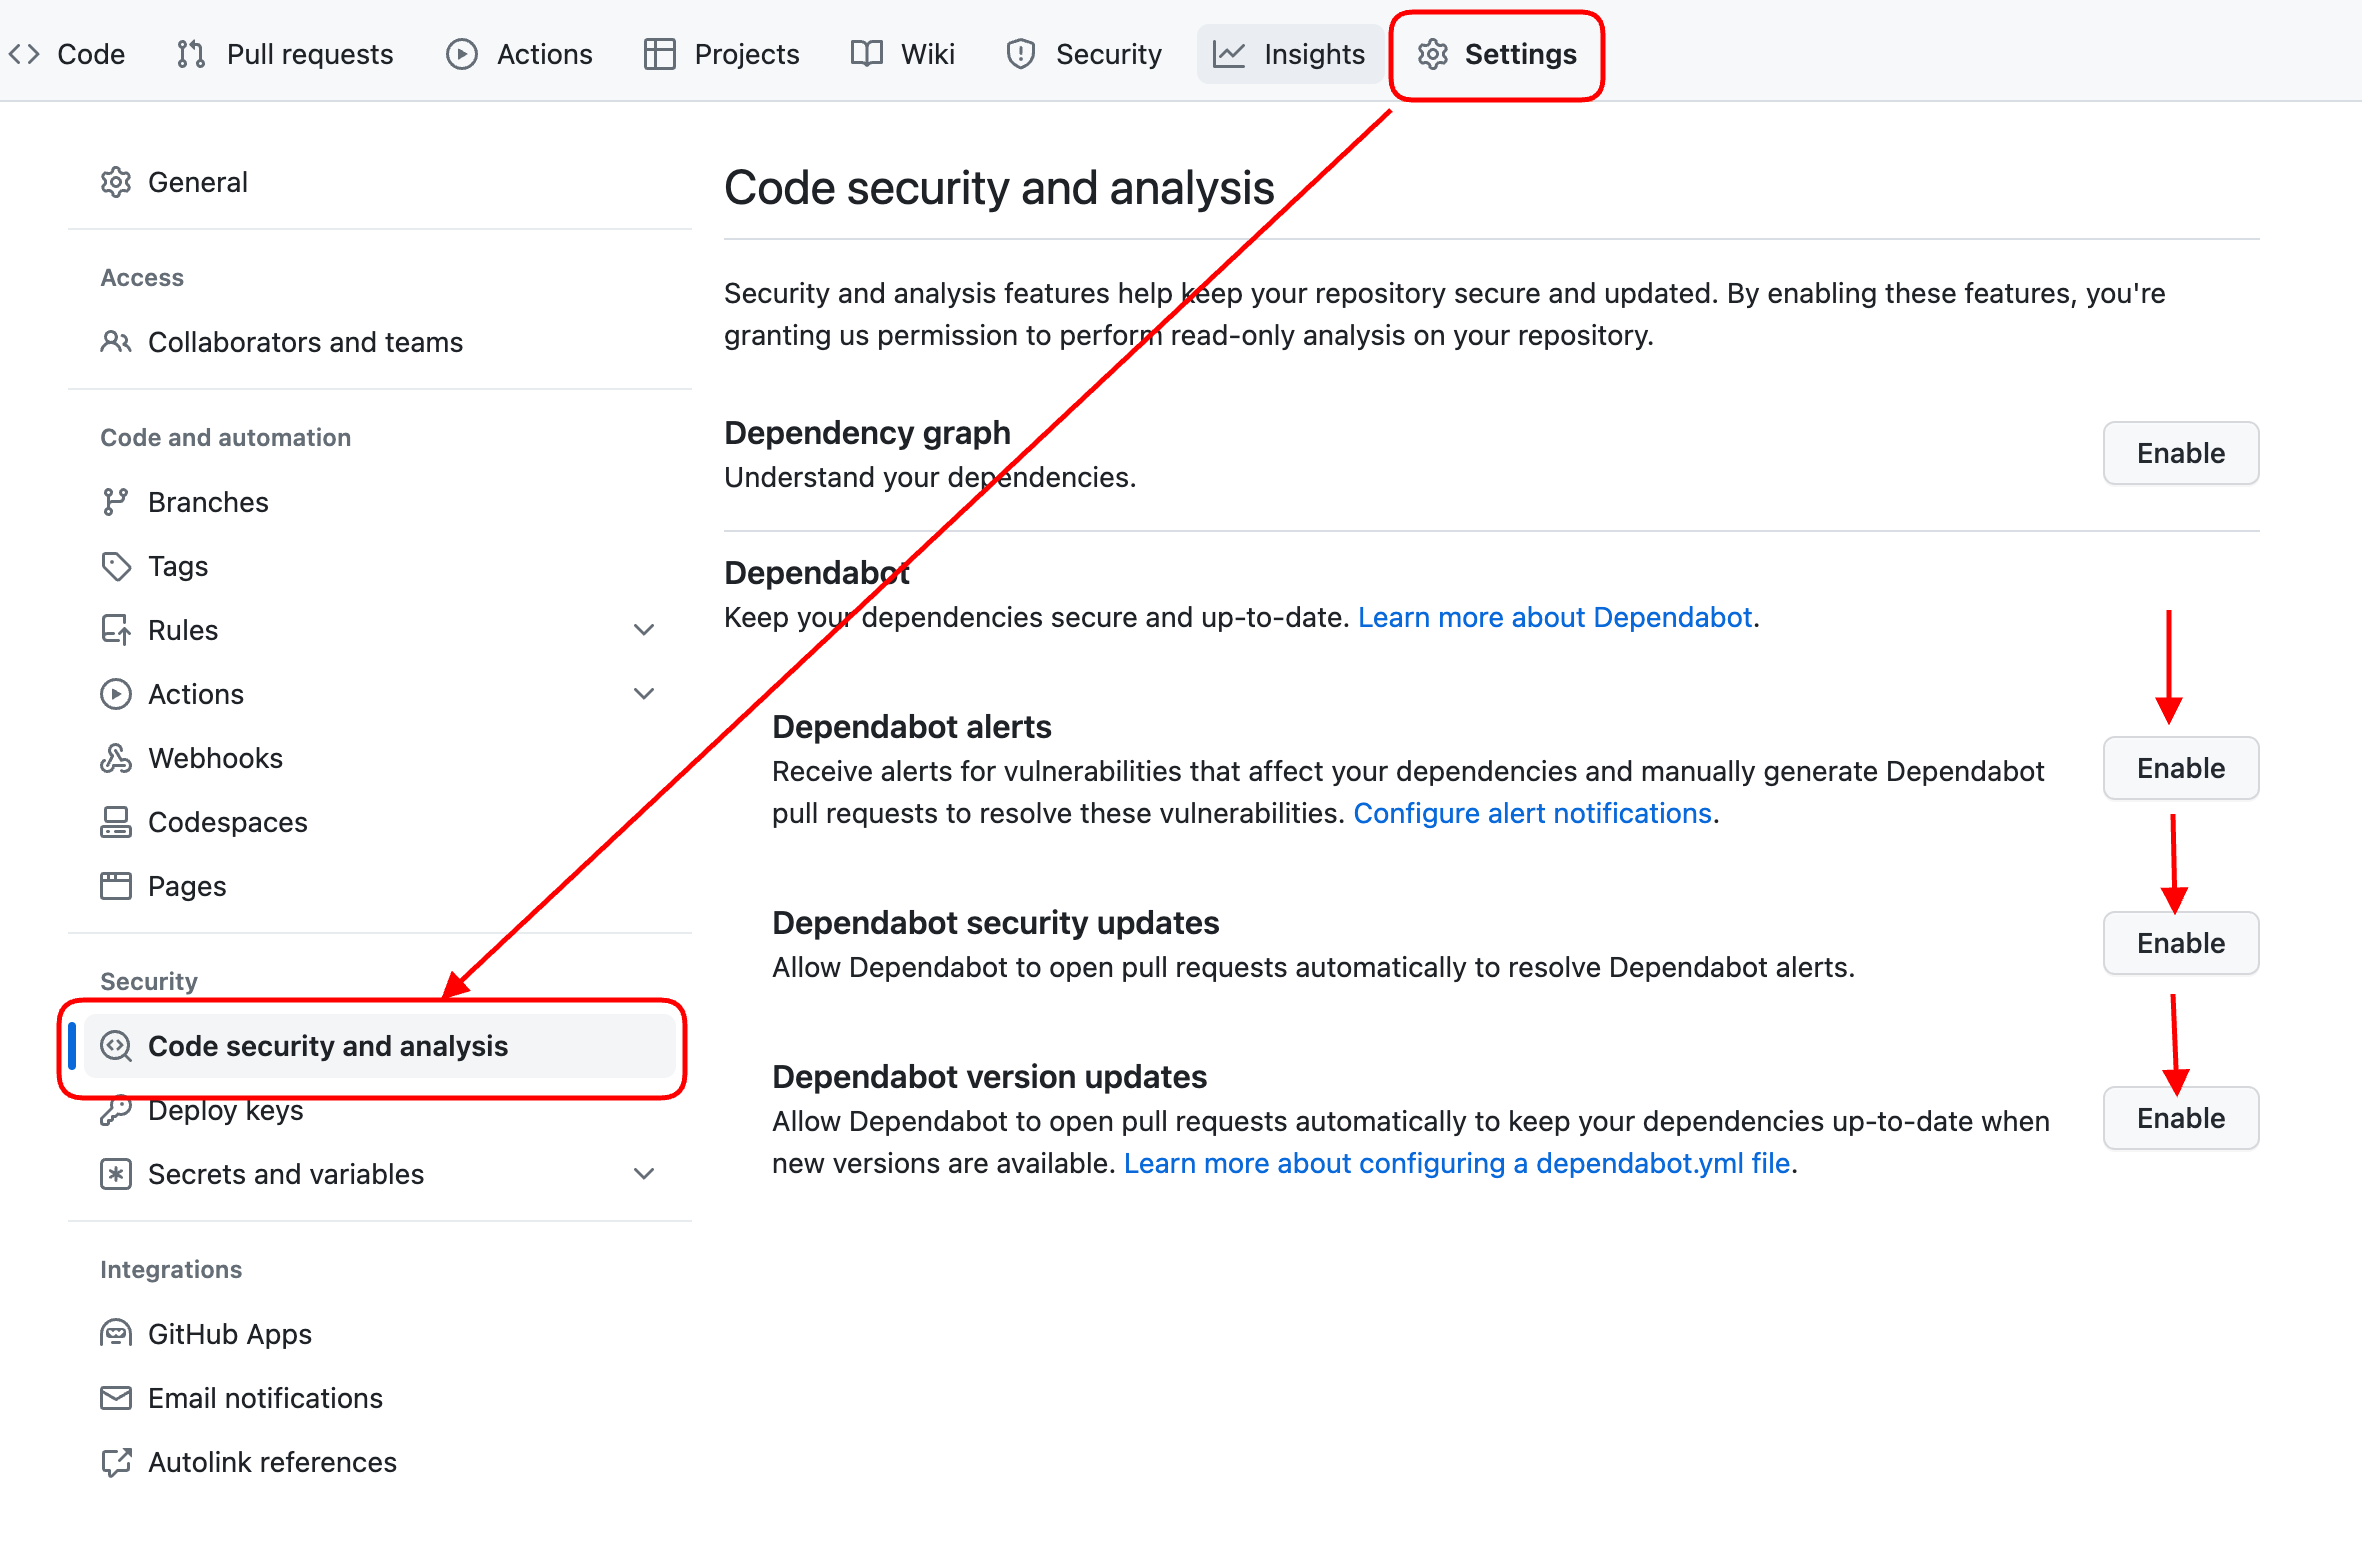The width and height of the screenshot is (2362, 1546).
Task: Click the Webhooks icon
Action: (116, 758)
